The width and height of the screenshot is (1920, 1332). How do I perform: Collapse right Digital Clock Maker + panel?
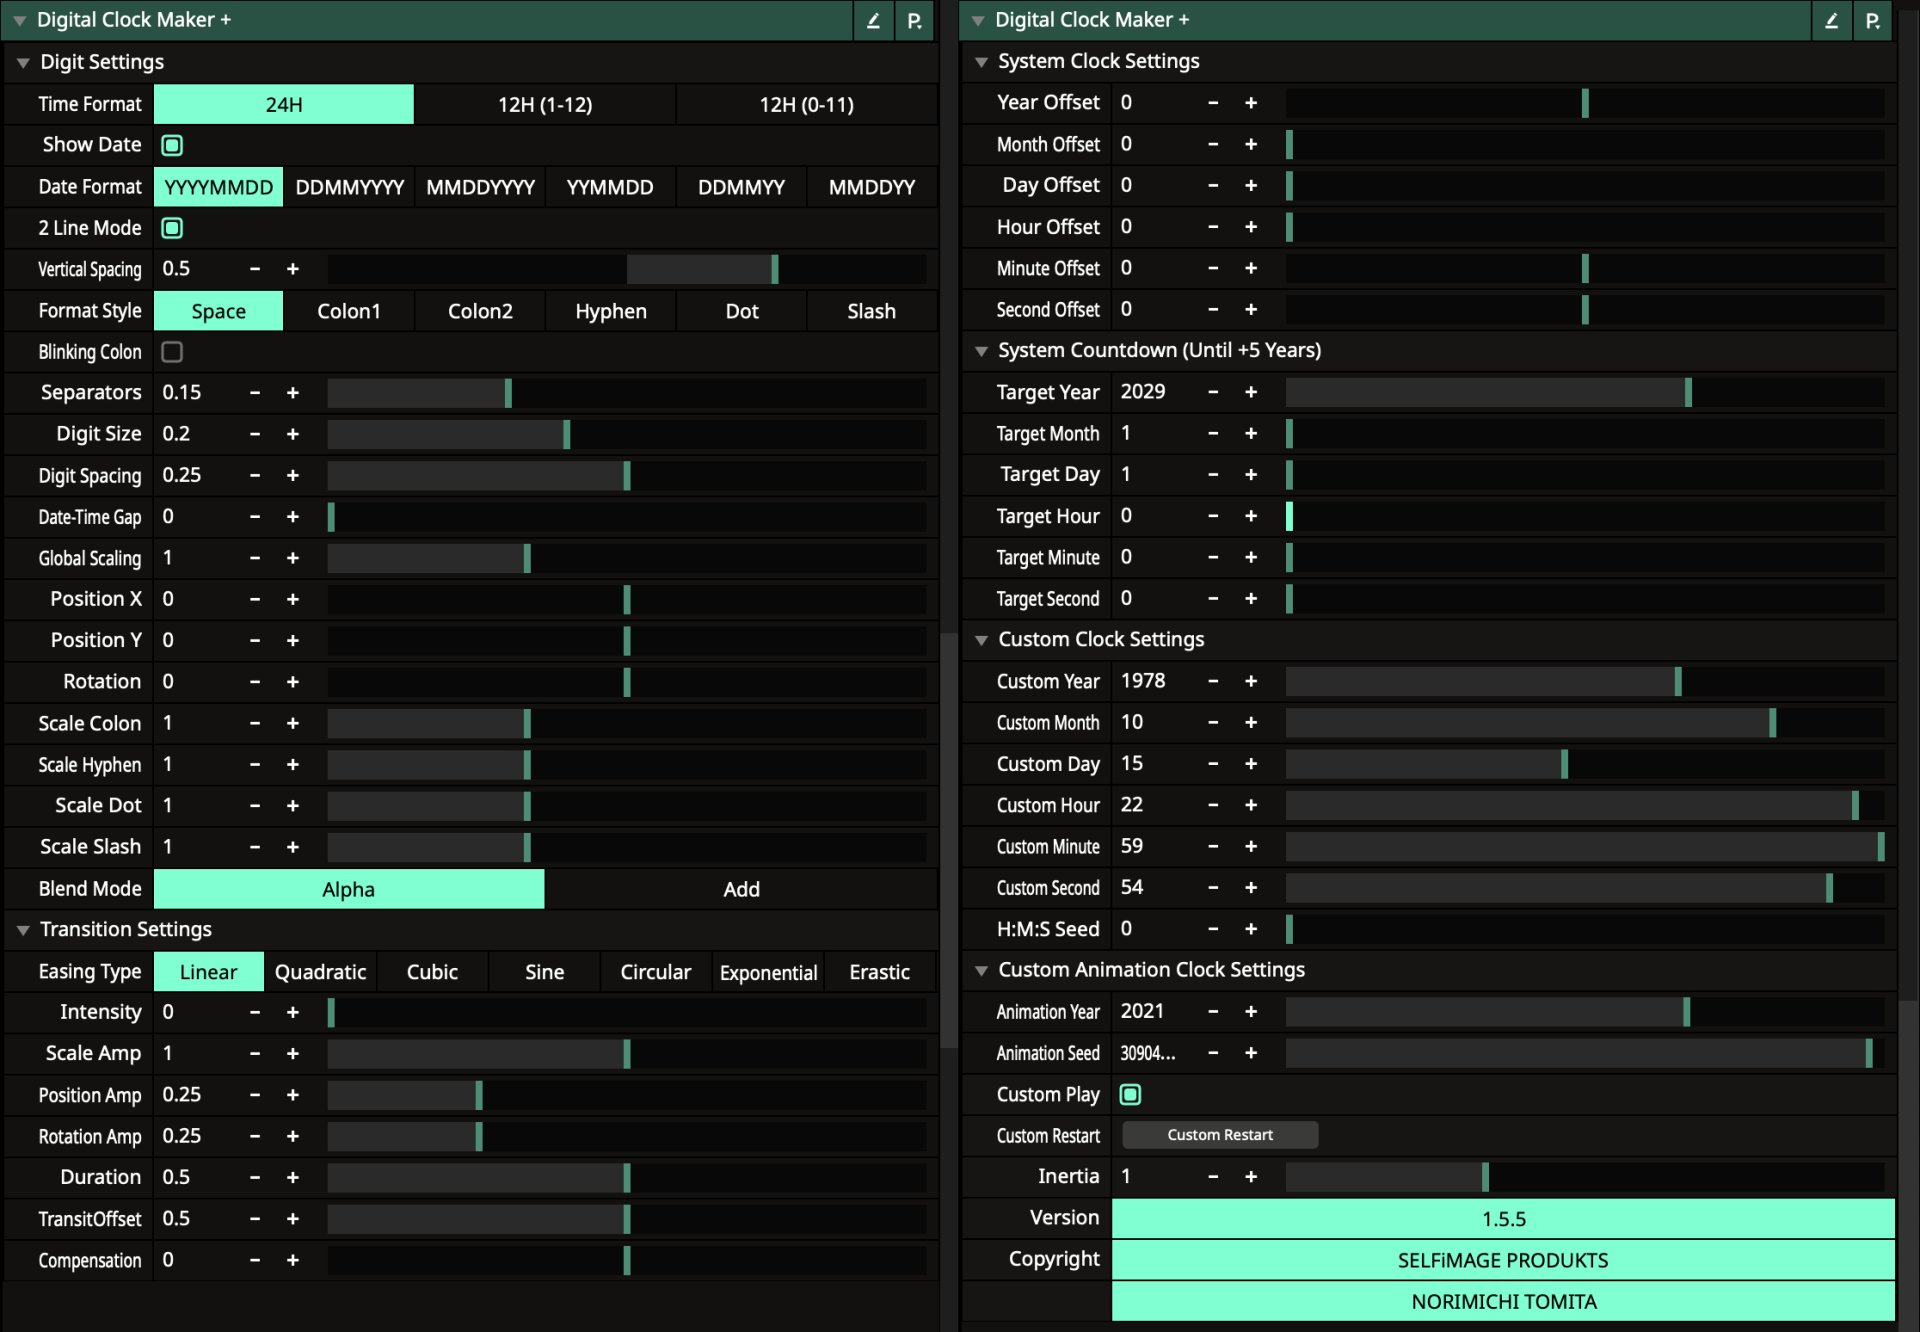click(x=977, y=20)
